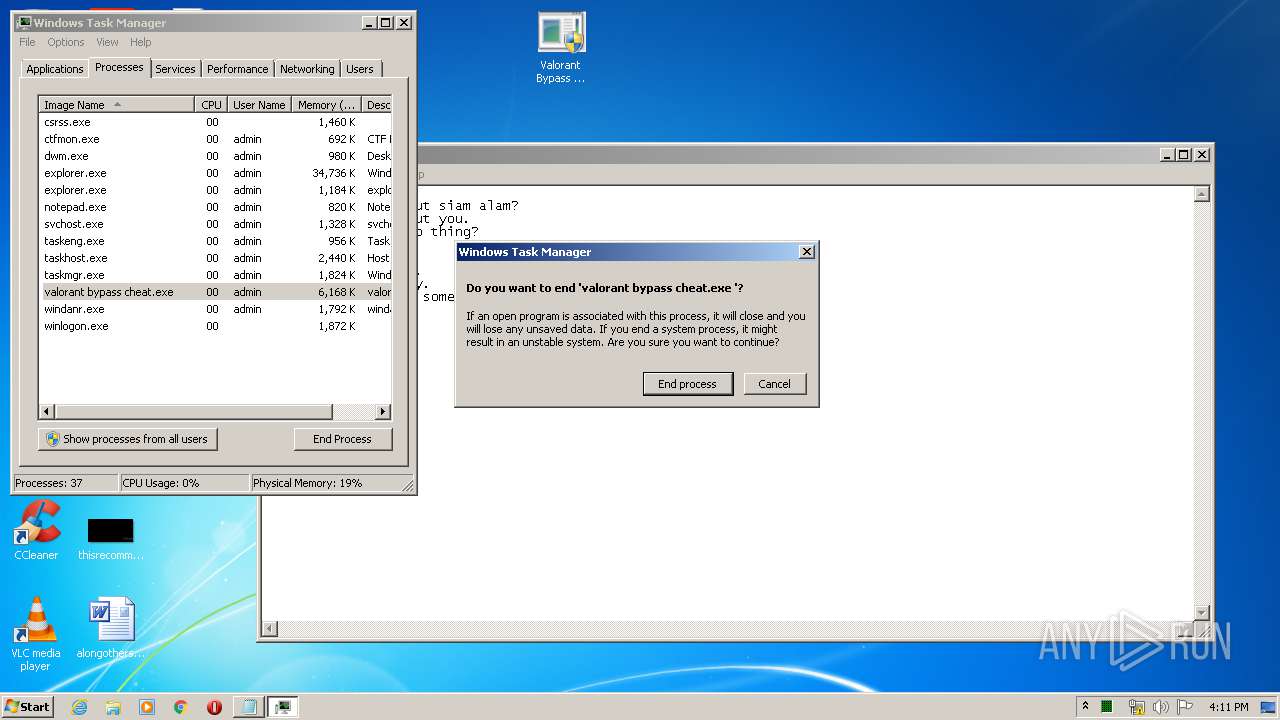
Task: Sort processes by CPU column
Action: (x=211, y=104)
